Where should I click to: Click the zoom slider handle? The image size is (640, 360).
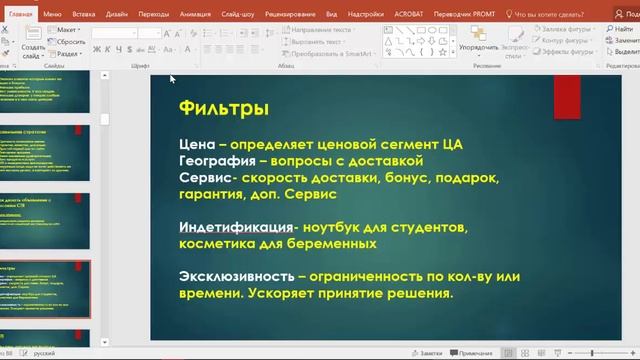[x=592, y=353]
